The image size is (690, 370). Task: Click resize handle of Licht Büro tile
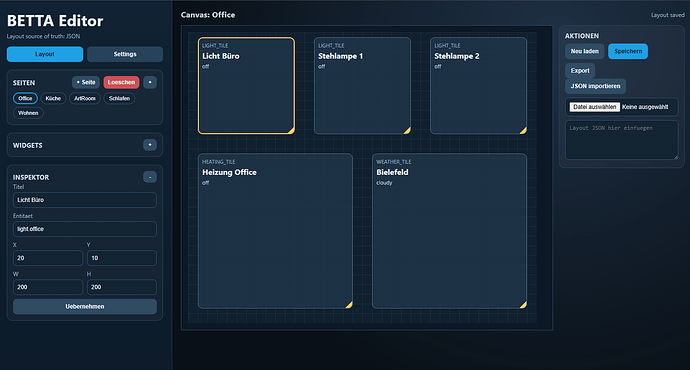(291, 130)
